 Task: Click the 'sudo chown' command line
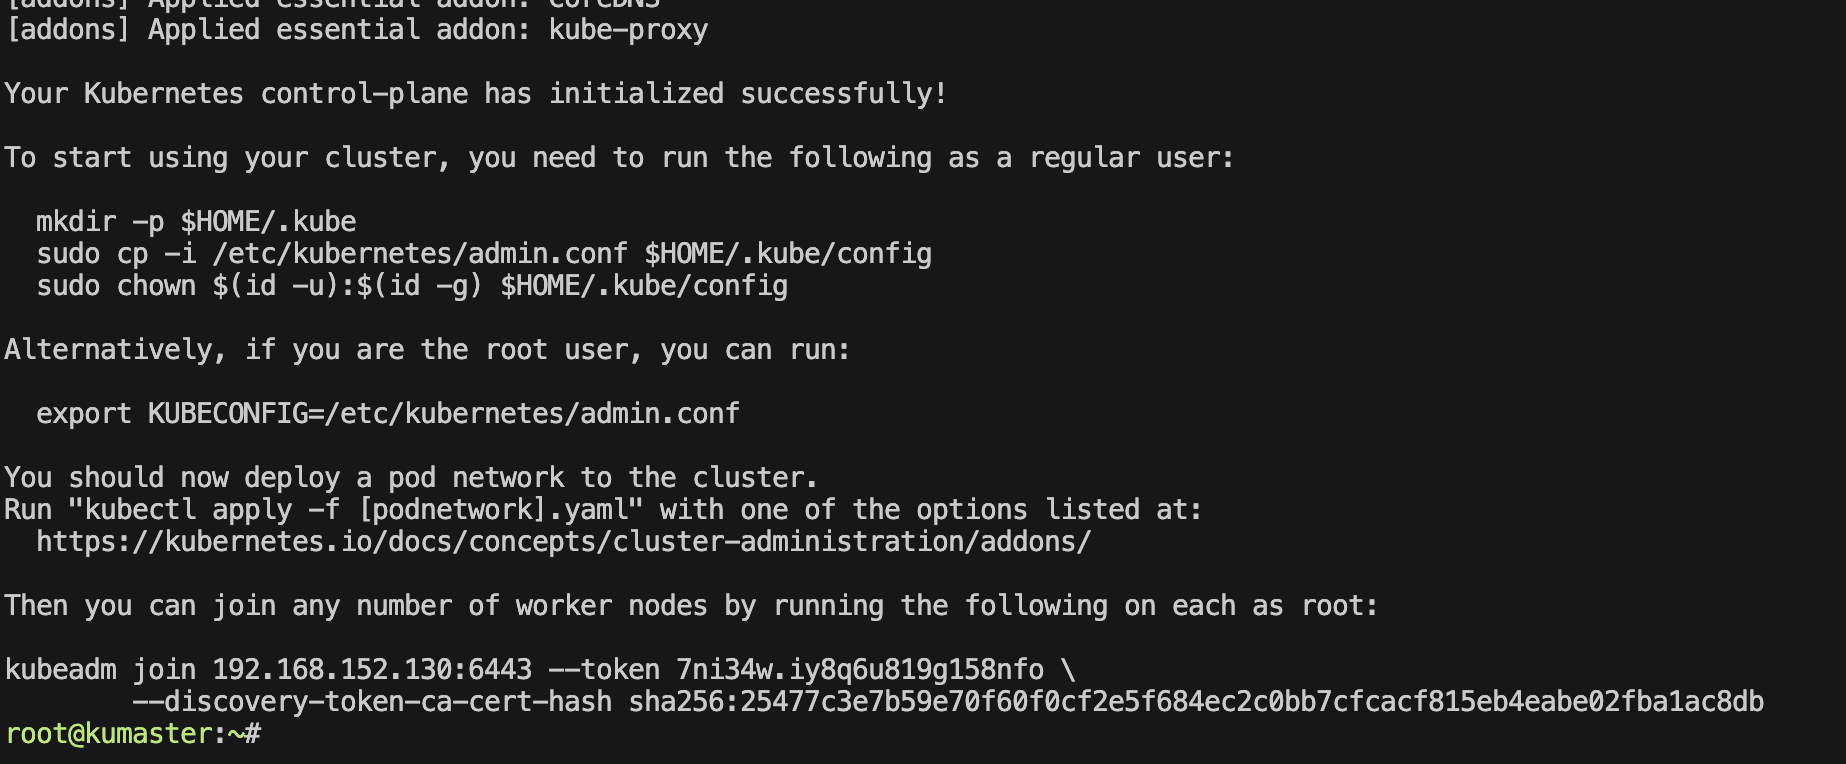point(412,286)
